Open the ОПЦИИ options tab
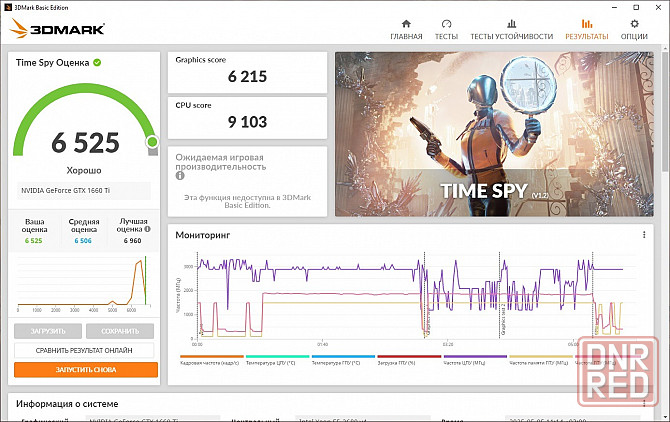 point(634,30)
